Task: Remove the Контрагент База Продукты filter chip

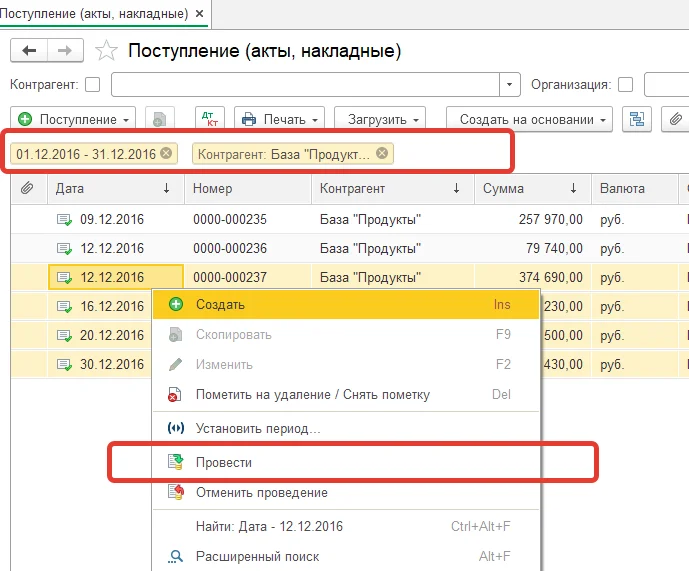Action: coord(382,153)
